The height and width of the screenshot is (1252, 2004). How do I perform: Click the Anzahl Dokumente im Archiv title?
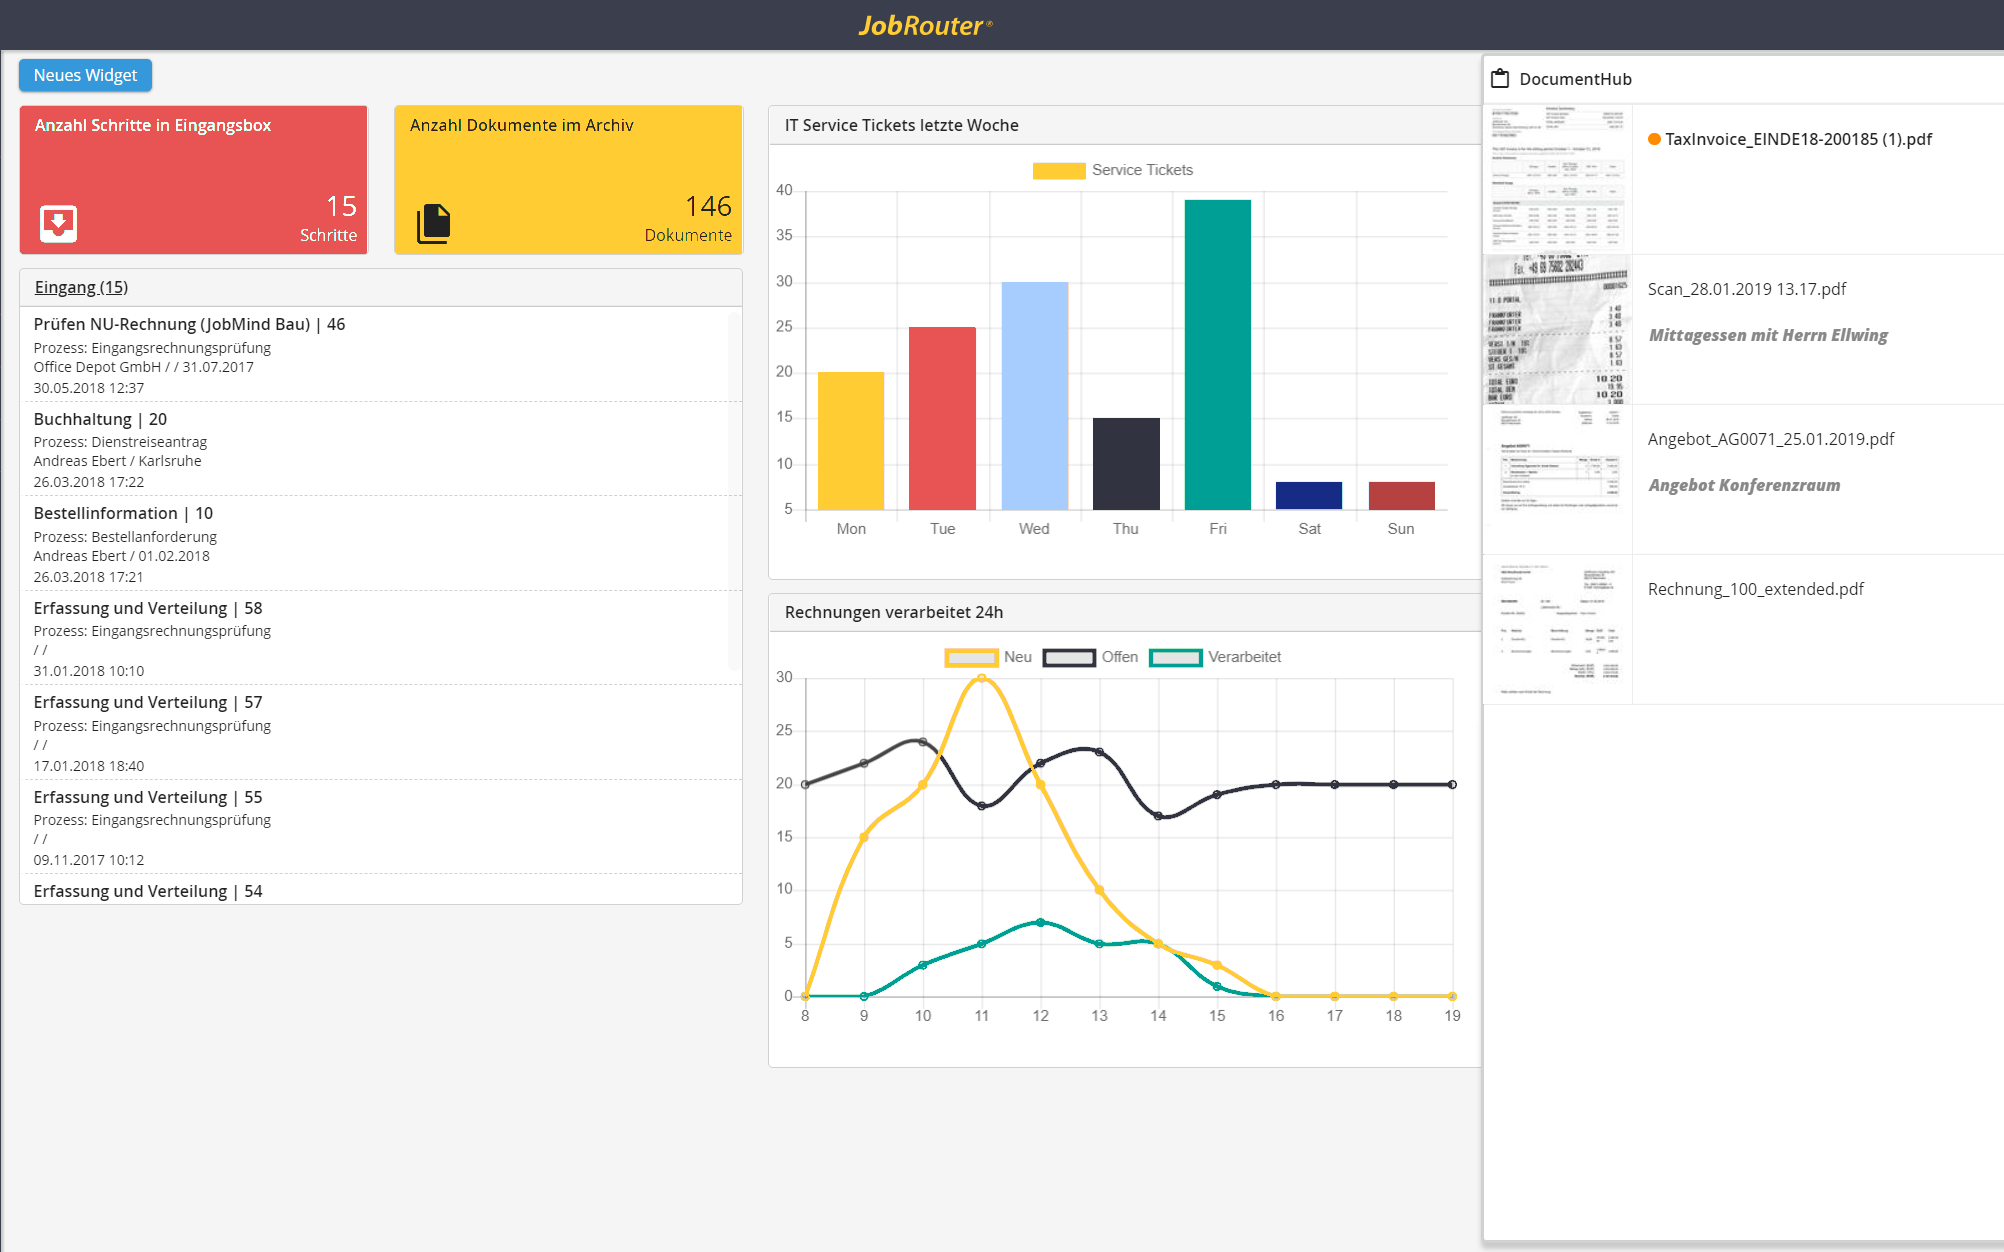tap(521, 125)
